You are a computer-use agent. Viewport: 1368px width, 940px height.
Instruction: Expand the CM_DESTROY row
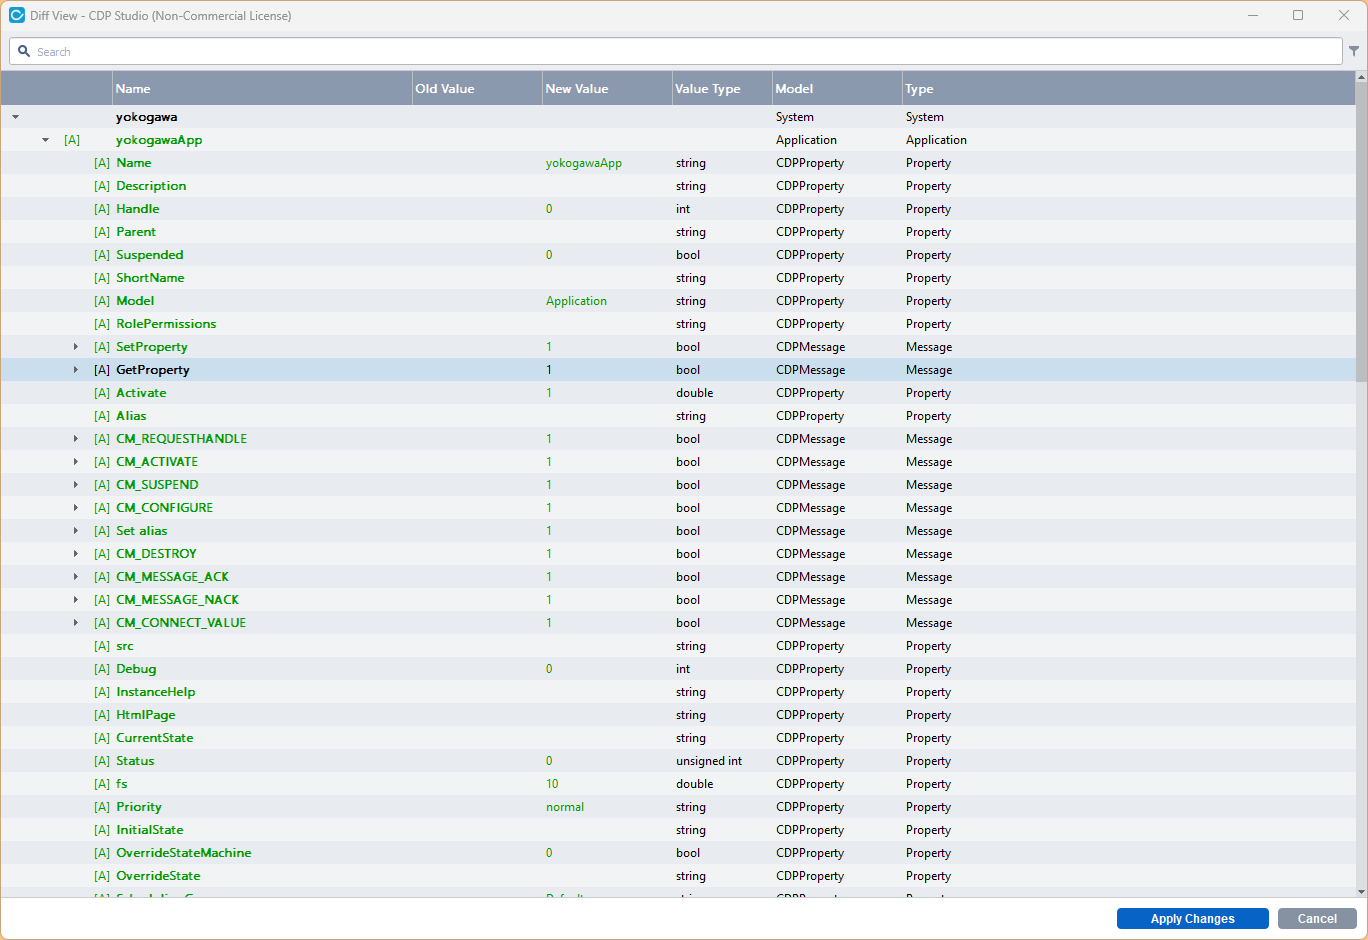[75, 554]
